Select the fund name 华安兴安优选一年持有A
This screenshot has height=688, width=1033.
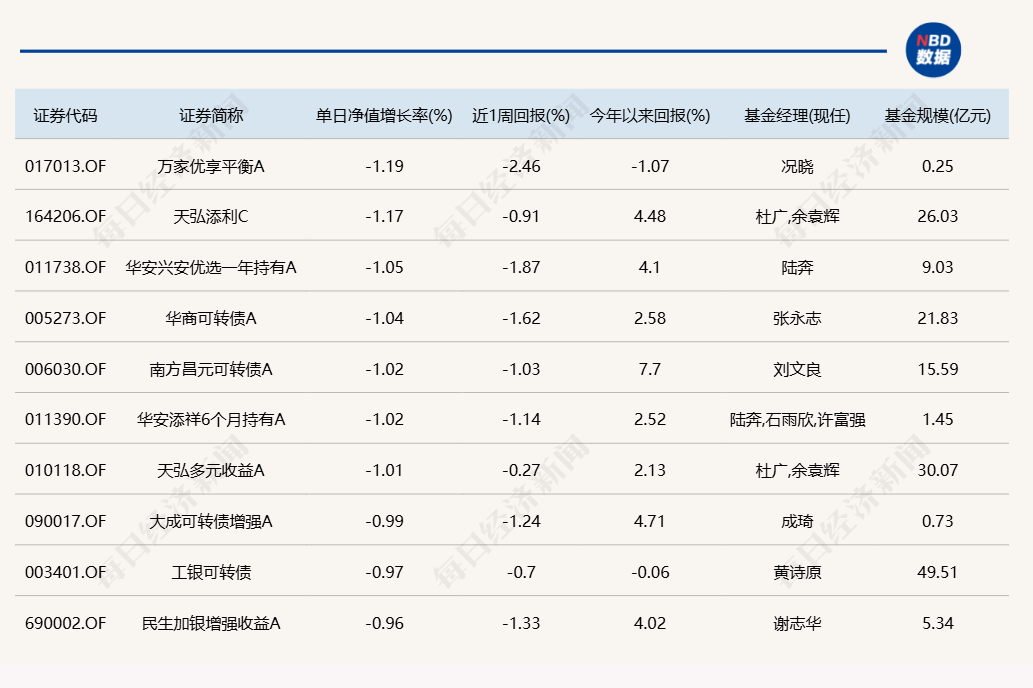click(211, 267)
